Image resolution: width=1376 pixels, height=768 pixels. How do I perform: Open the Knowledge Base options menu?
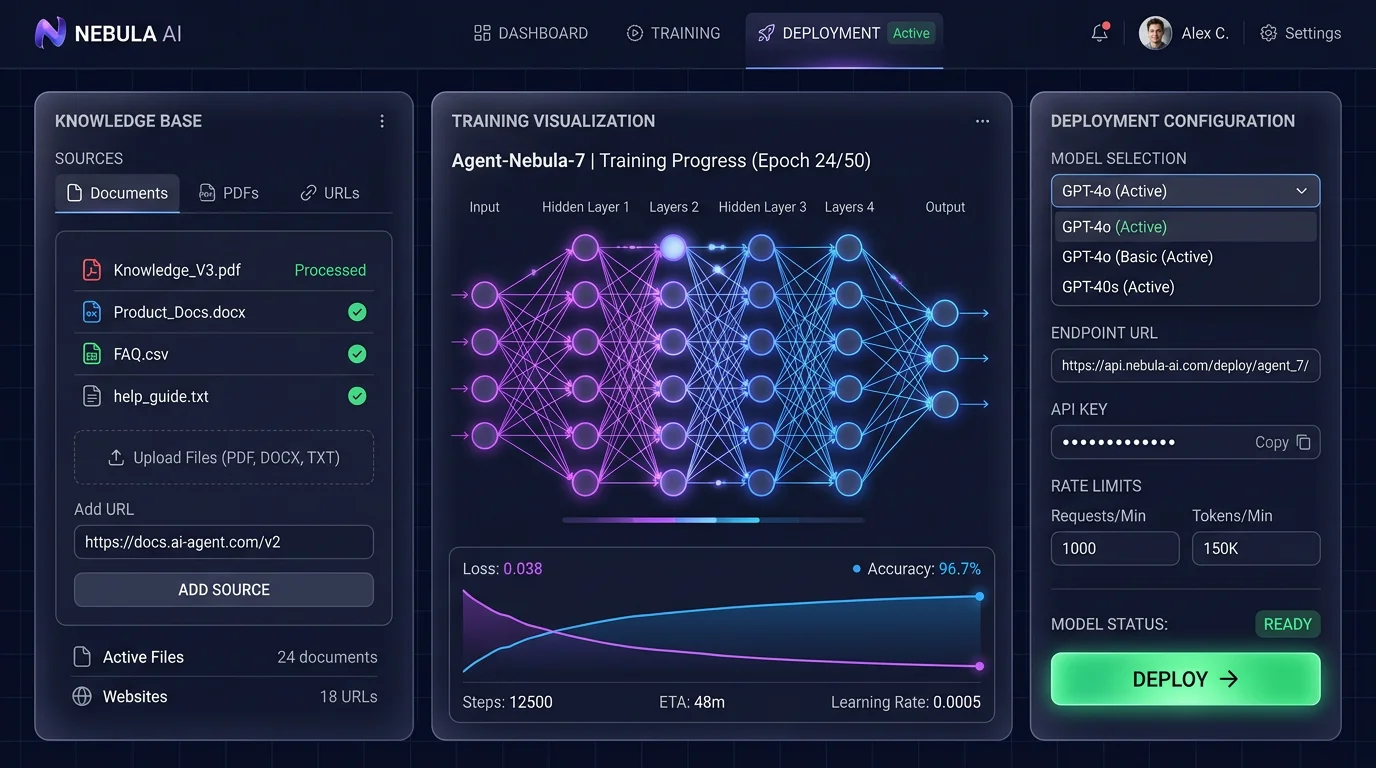point(382,120)
